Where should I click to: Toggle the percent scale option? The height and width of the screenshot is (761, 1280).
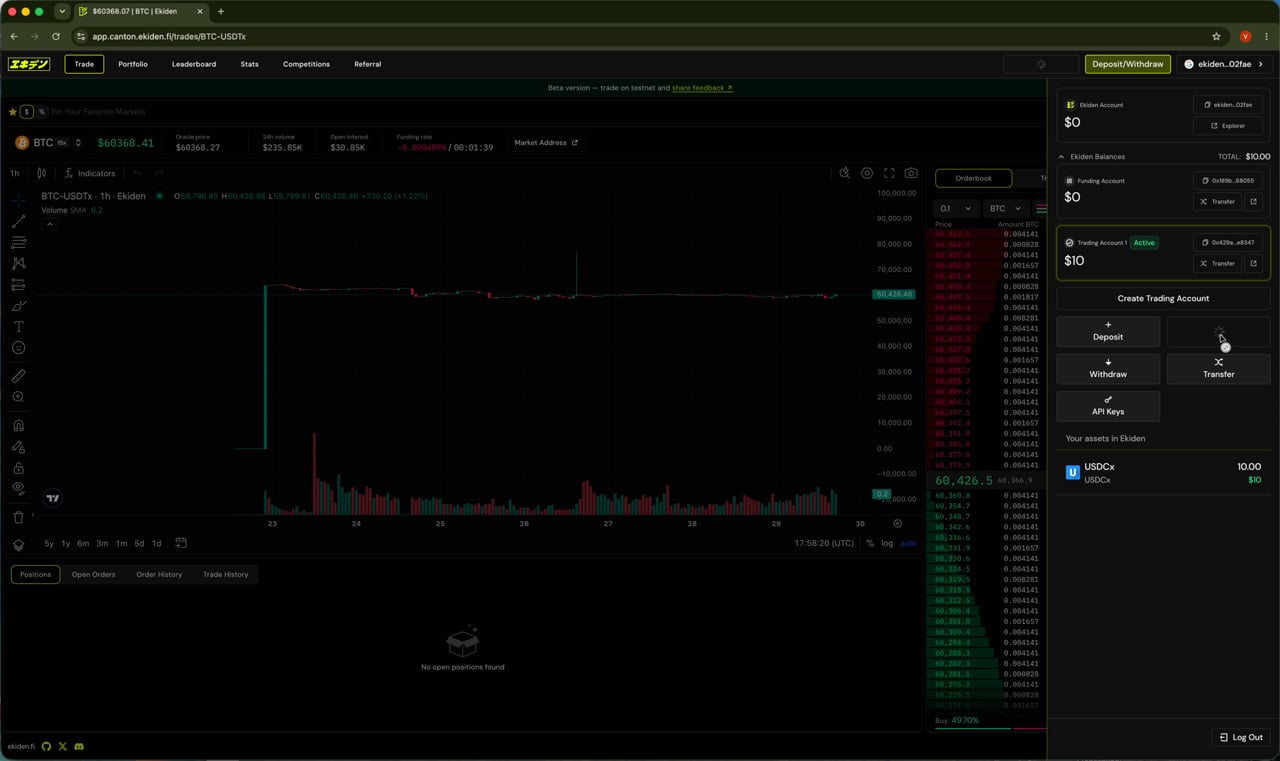[x=870, y=543]
